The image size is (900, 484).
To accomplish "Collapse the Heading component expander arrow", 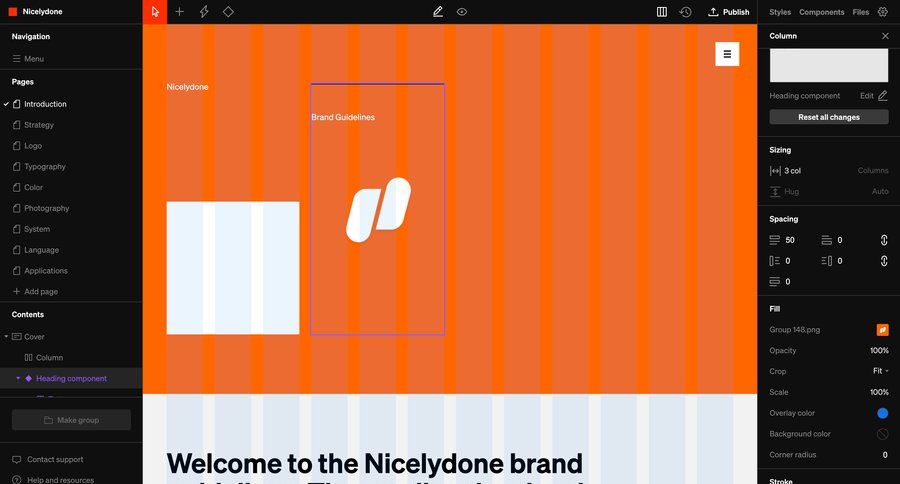I will [x=18, y=378].
